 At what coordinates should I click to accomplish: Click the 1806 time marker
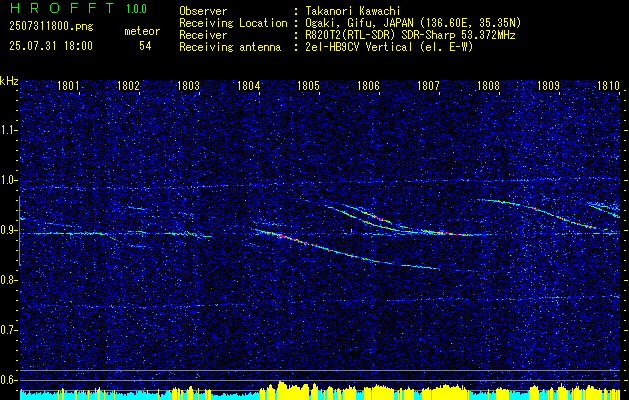coord(368,86)
